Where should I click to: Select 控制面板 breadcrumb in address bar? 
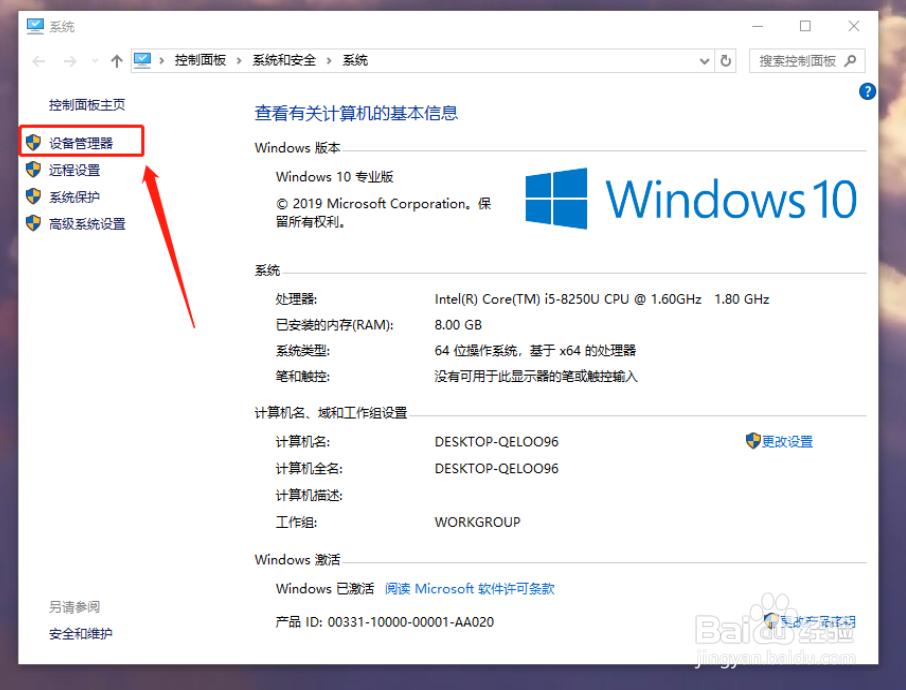[200, 60]
